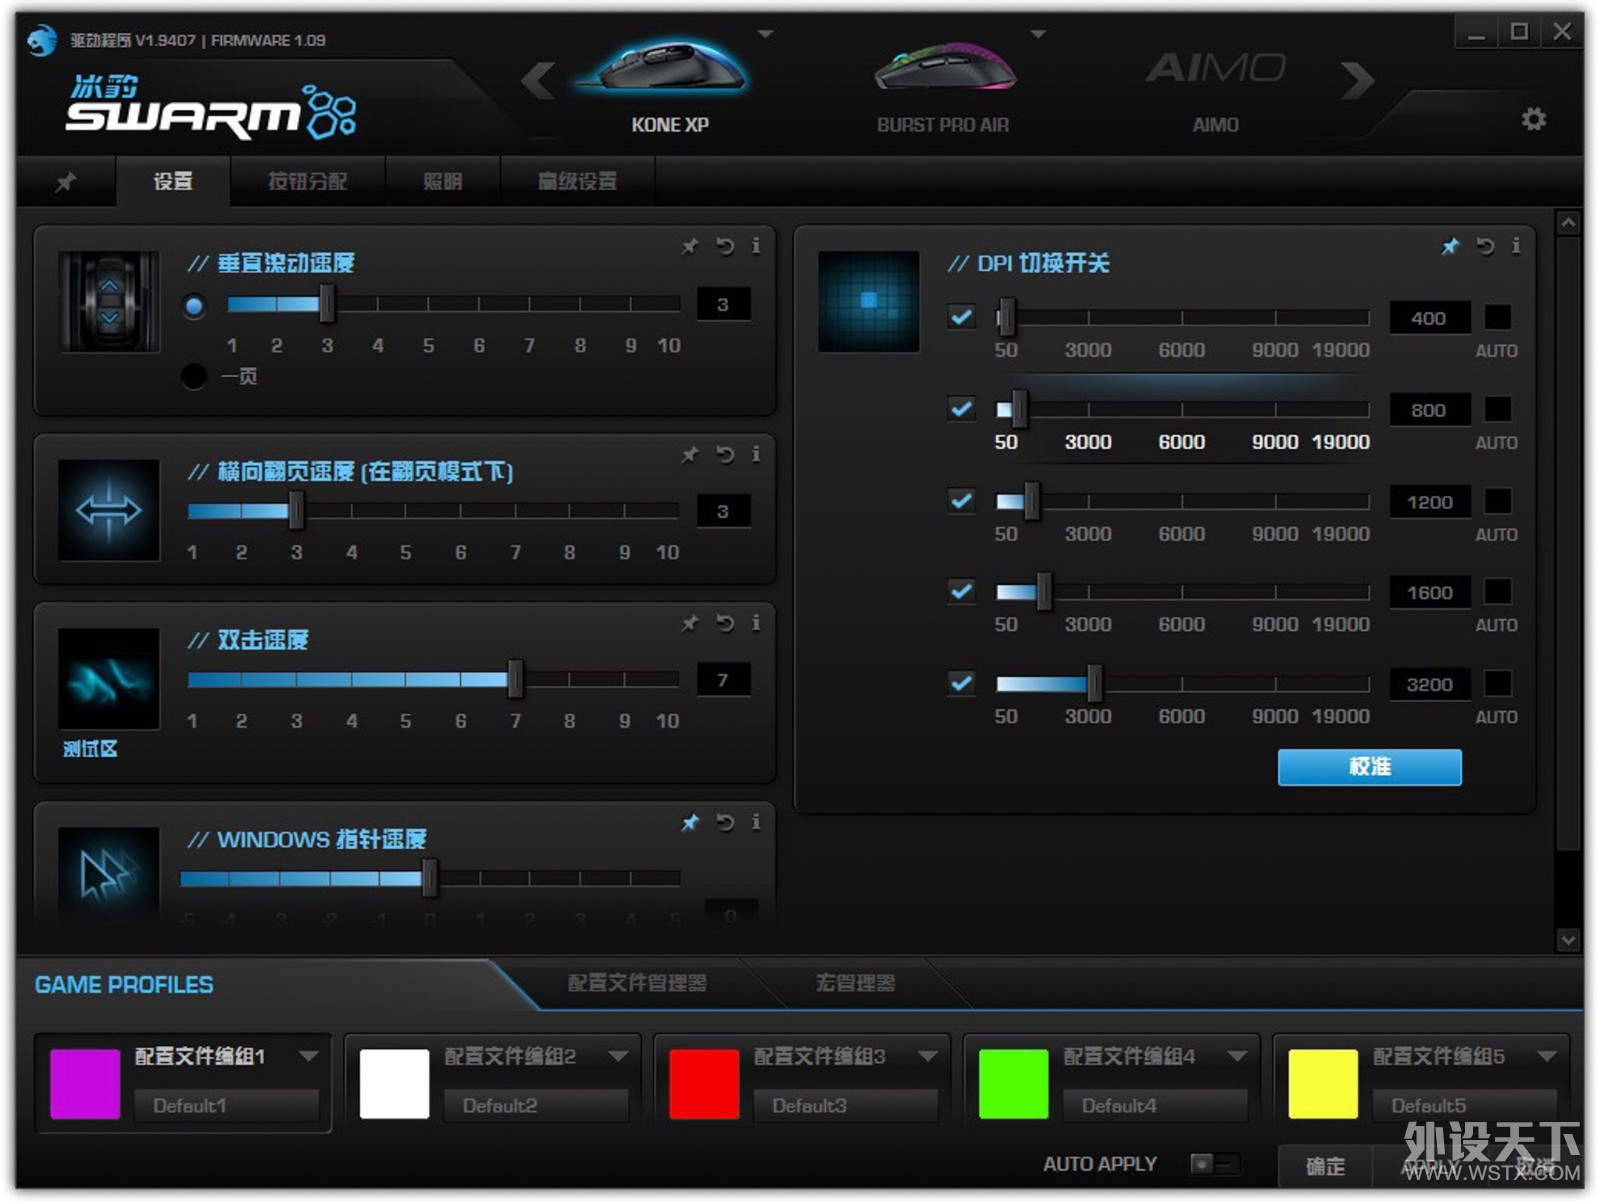Show info for 横向翻页速度 panel
Image resolution: width=1600 pixels, height=1201 pixels.
coord(756,455)
